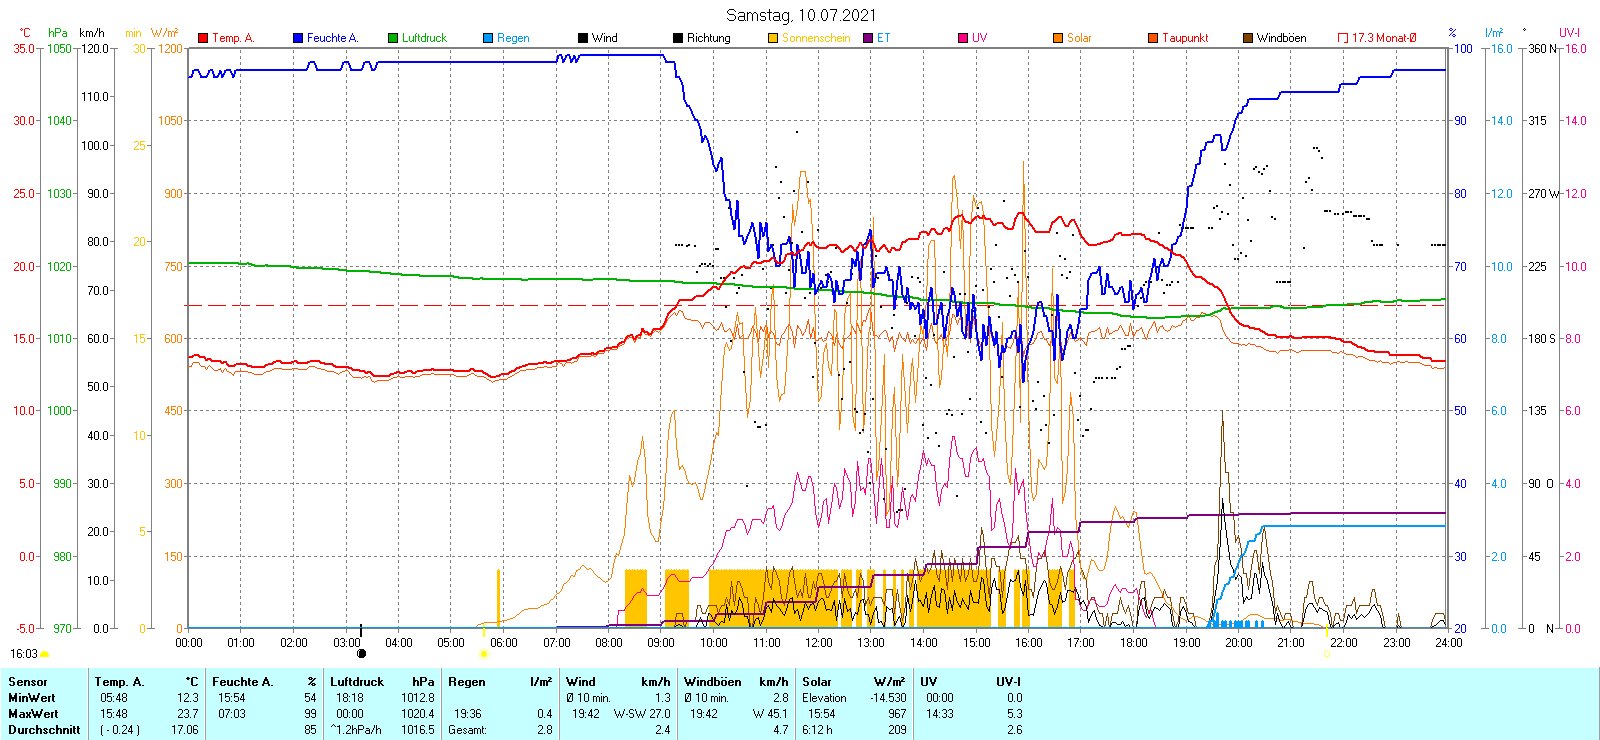Screen dimensions: 1600x740
Task: Click the green Luftdruck legend square
Action: coord(393,38)
